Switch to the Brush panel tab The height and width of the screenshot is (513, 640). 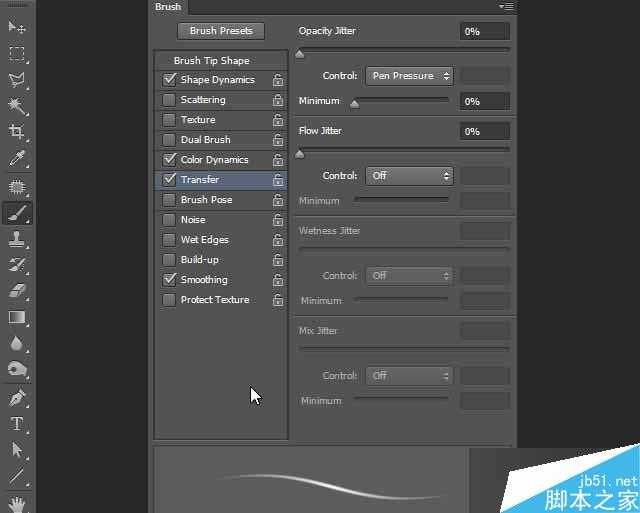click(168, 7)
